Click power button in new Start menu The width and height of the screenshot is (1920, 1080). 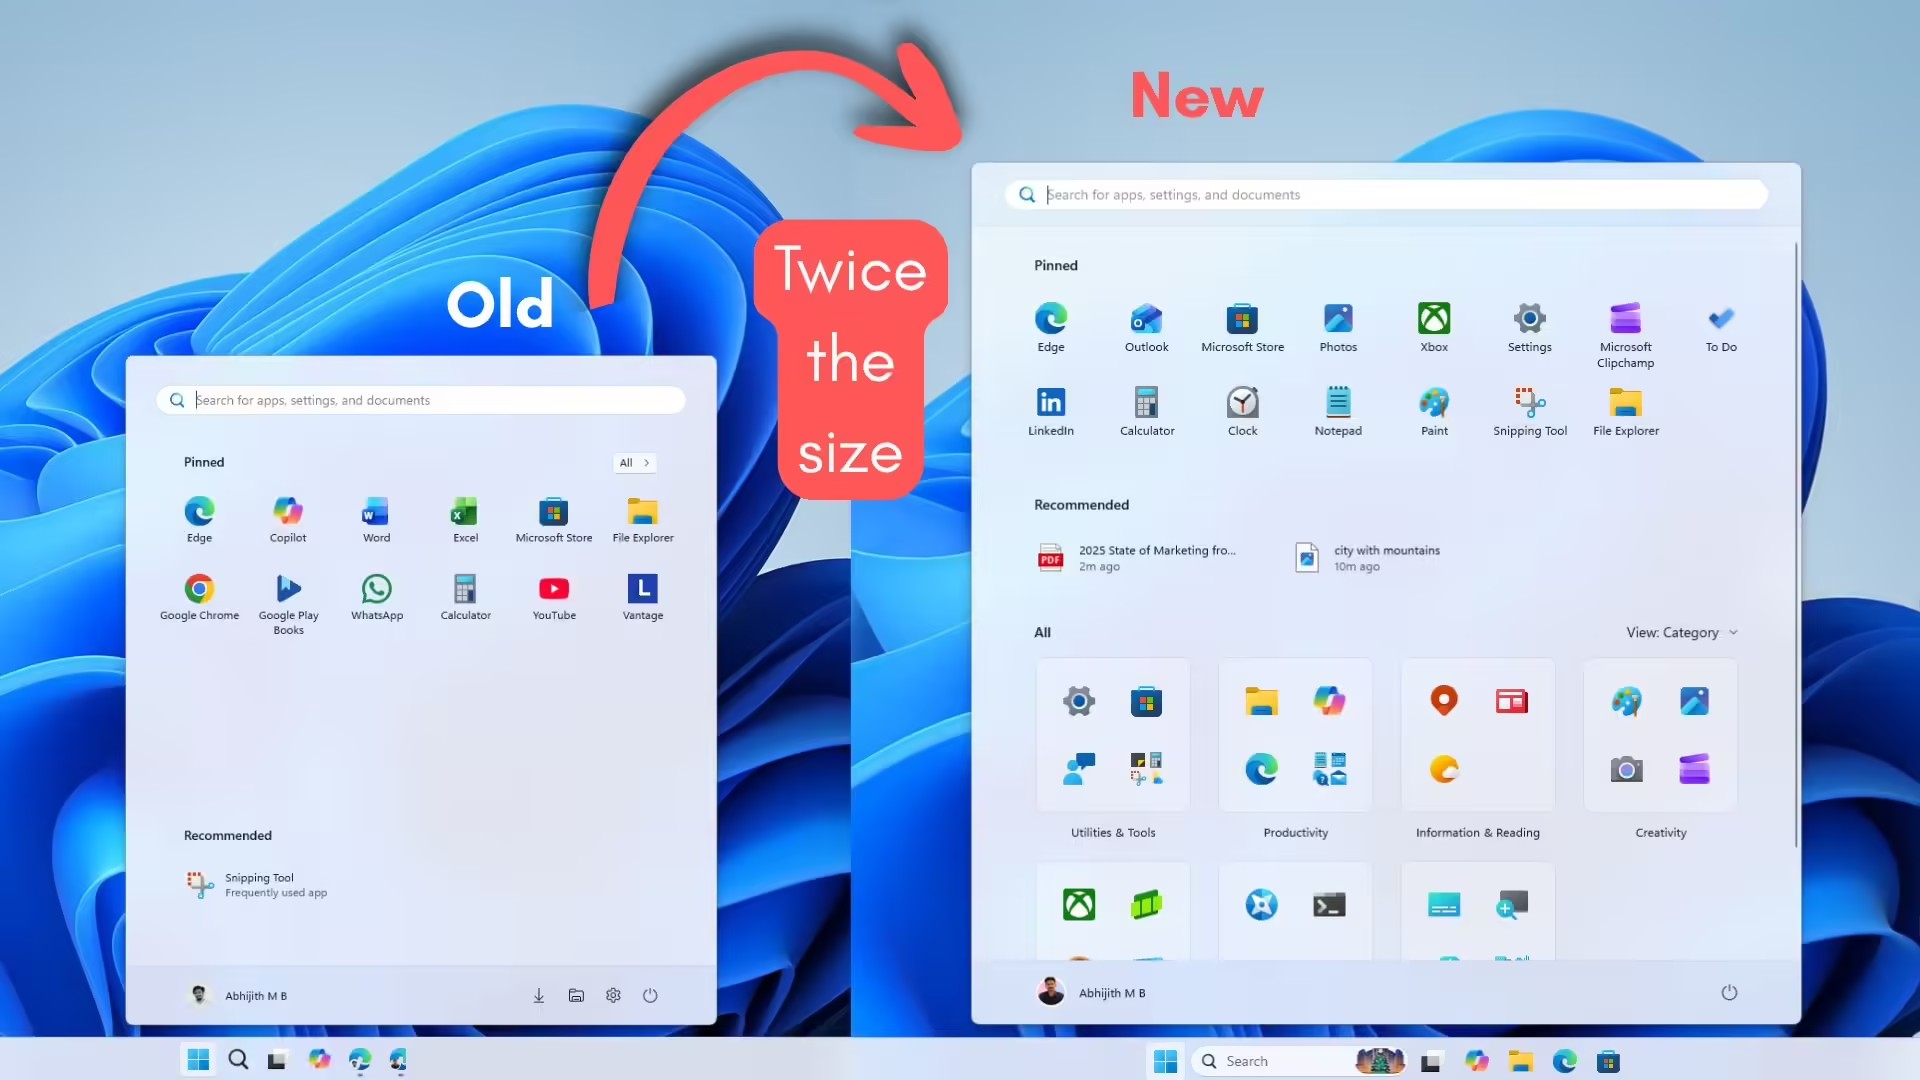click(x=1729, y=993)
